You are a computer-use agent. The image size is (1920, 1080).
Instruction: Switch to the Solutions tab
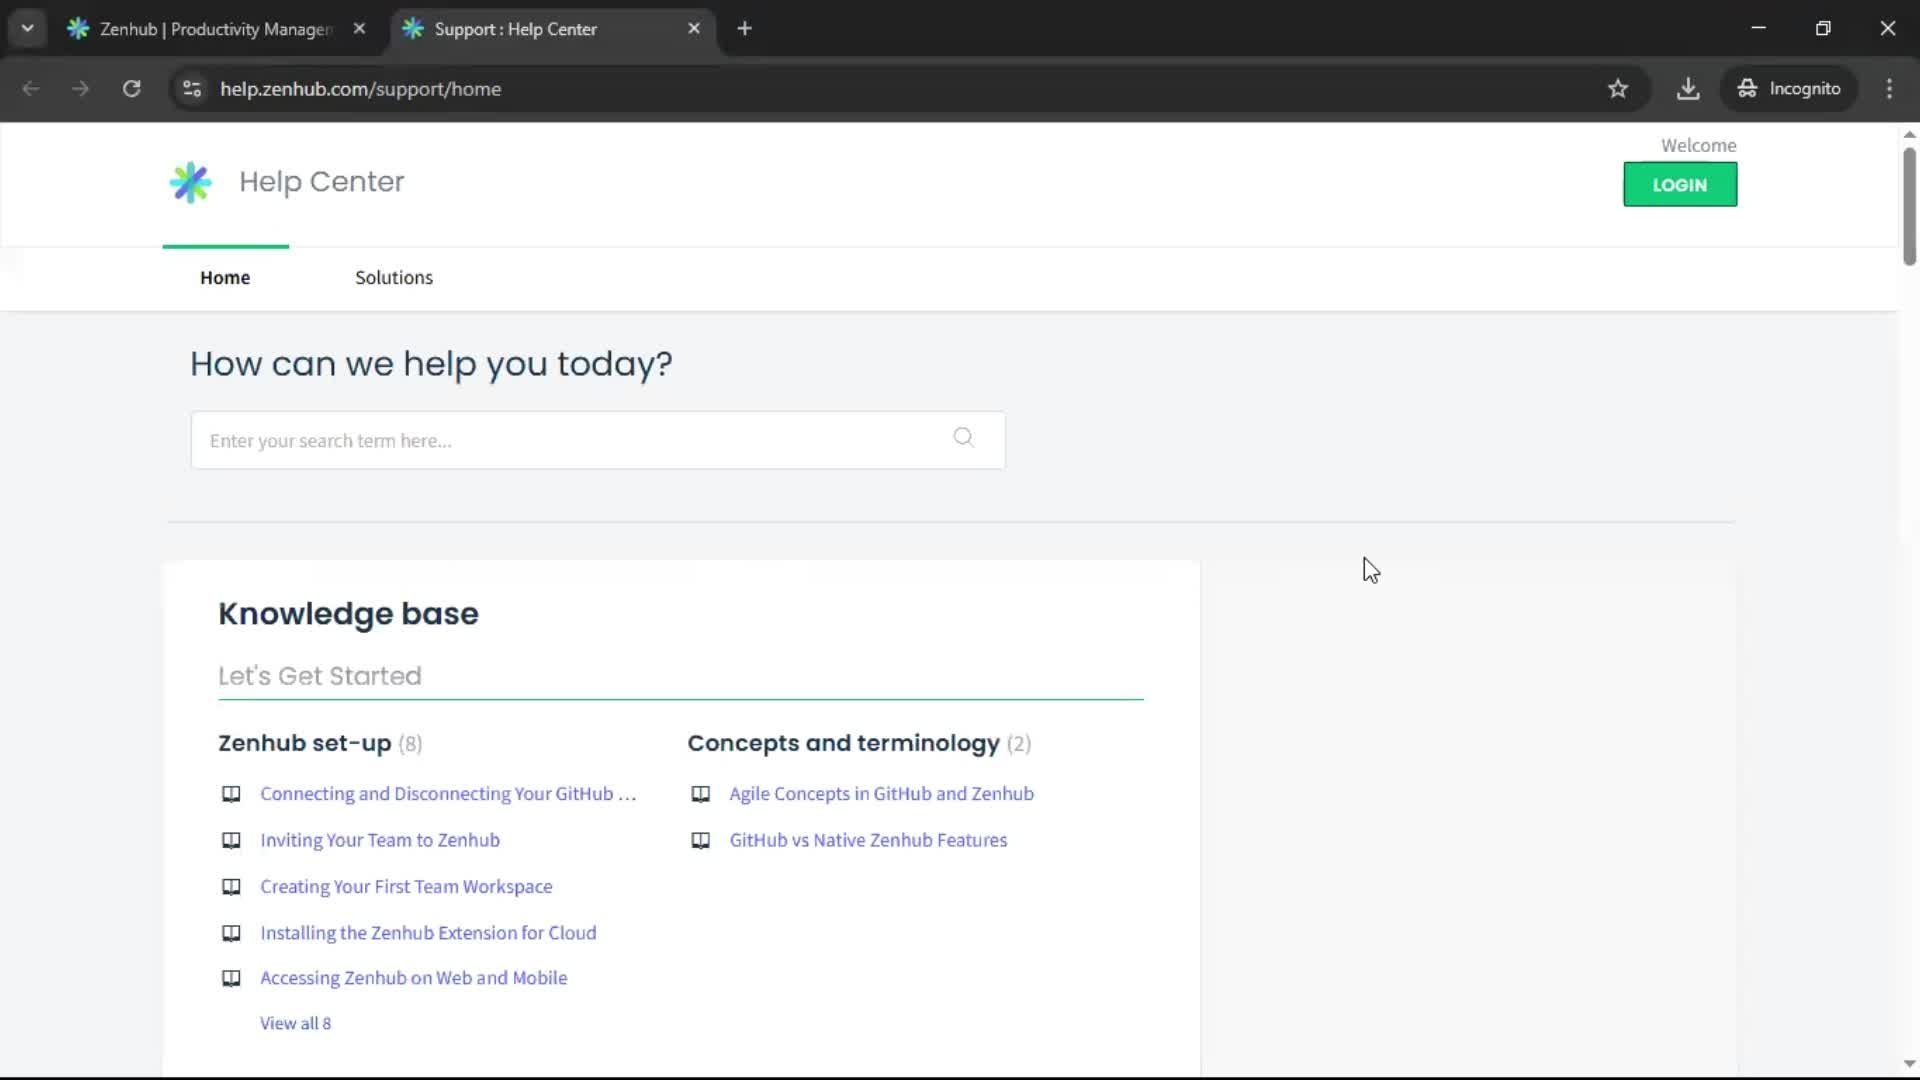pos(394,277)
